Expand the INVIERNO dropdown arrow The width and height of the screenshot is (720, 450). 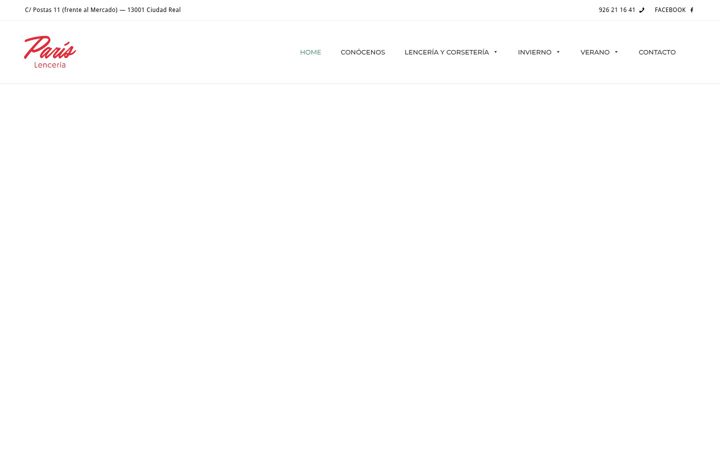pyautogui.click(x=558, y=52)
